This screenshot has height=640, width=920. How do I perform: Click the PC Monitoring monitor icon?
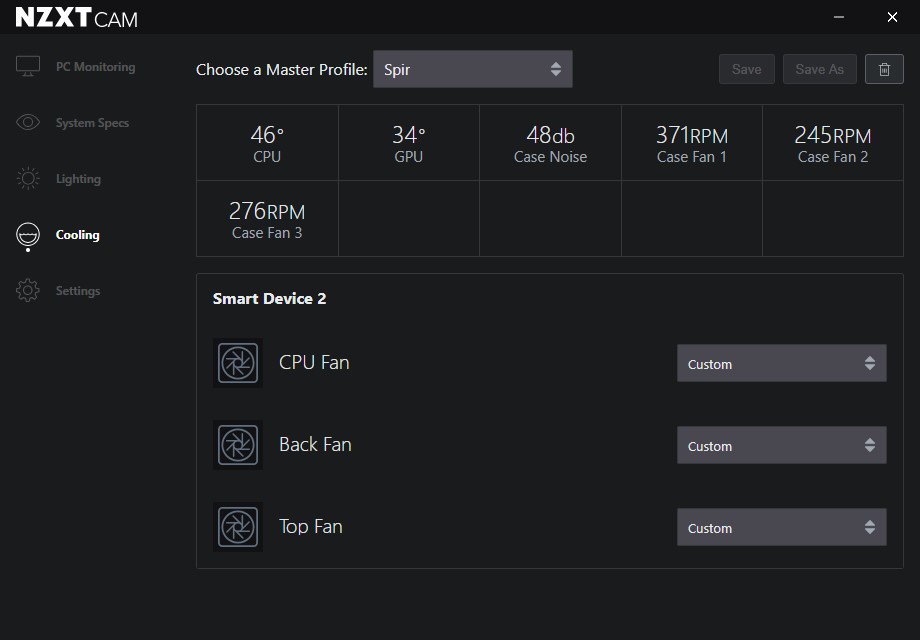coord(28,66)
